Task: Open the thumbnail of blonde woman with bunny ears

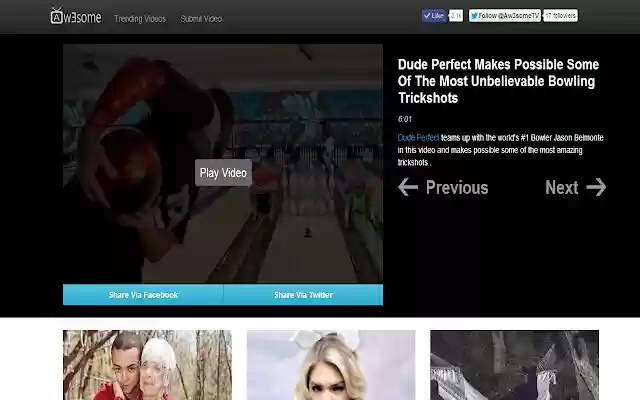Action: click(x=331, y=365)
